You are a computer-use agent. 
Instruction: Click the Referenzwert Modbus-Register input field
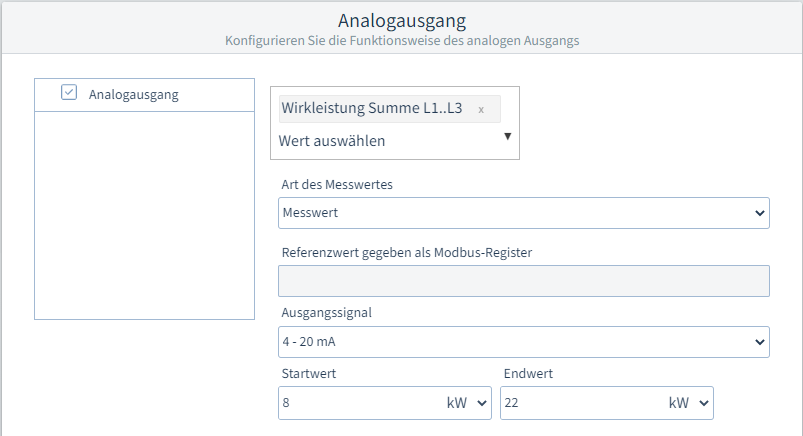coord(523,281)
